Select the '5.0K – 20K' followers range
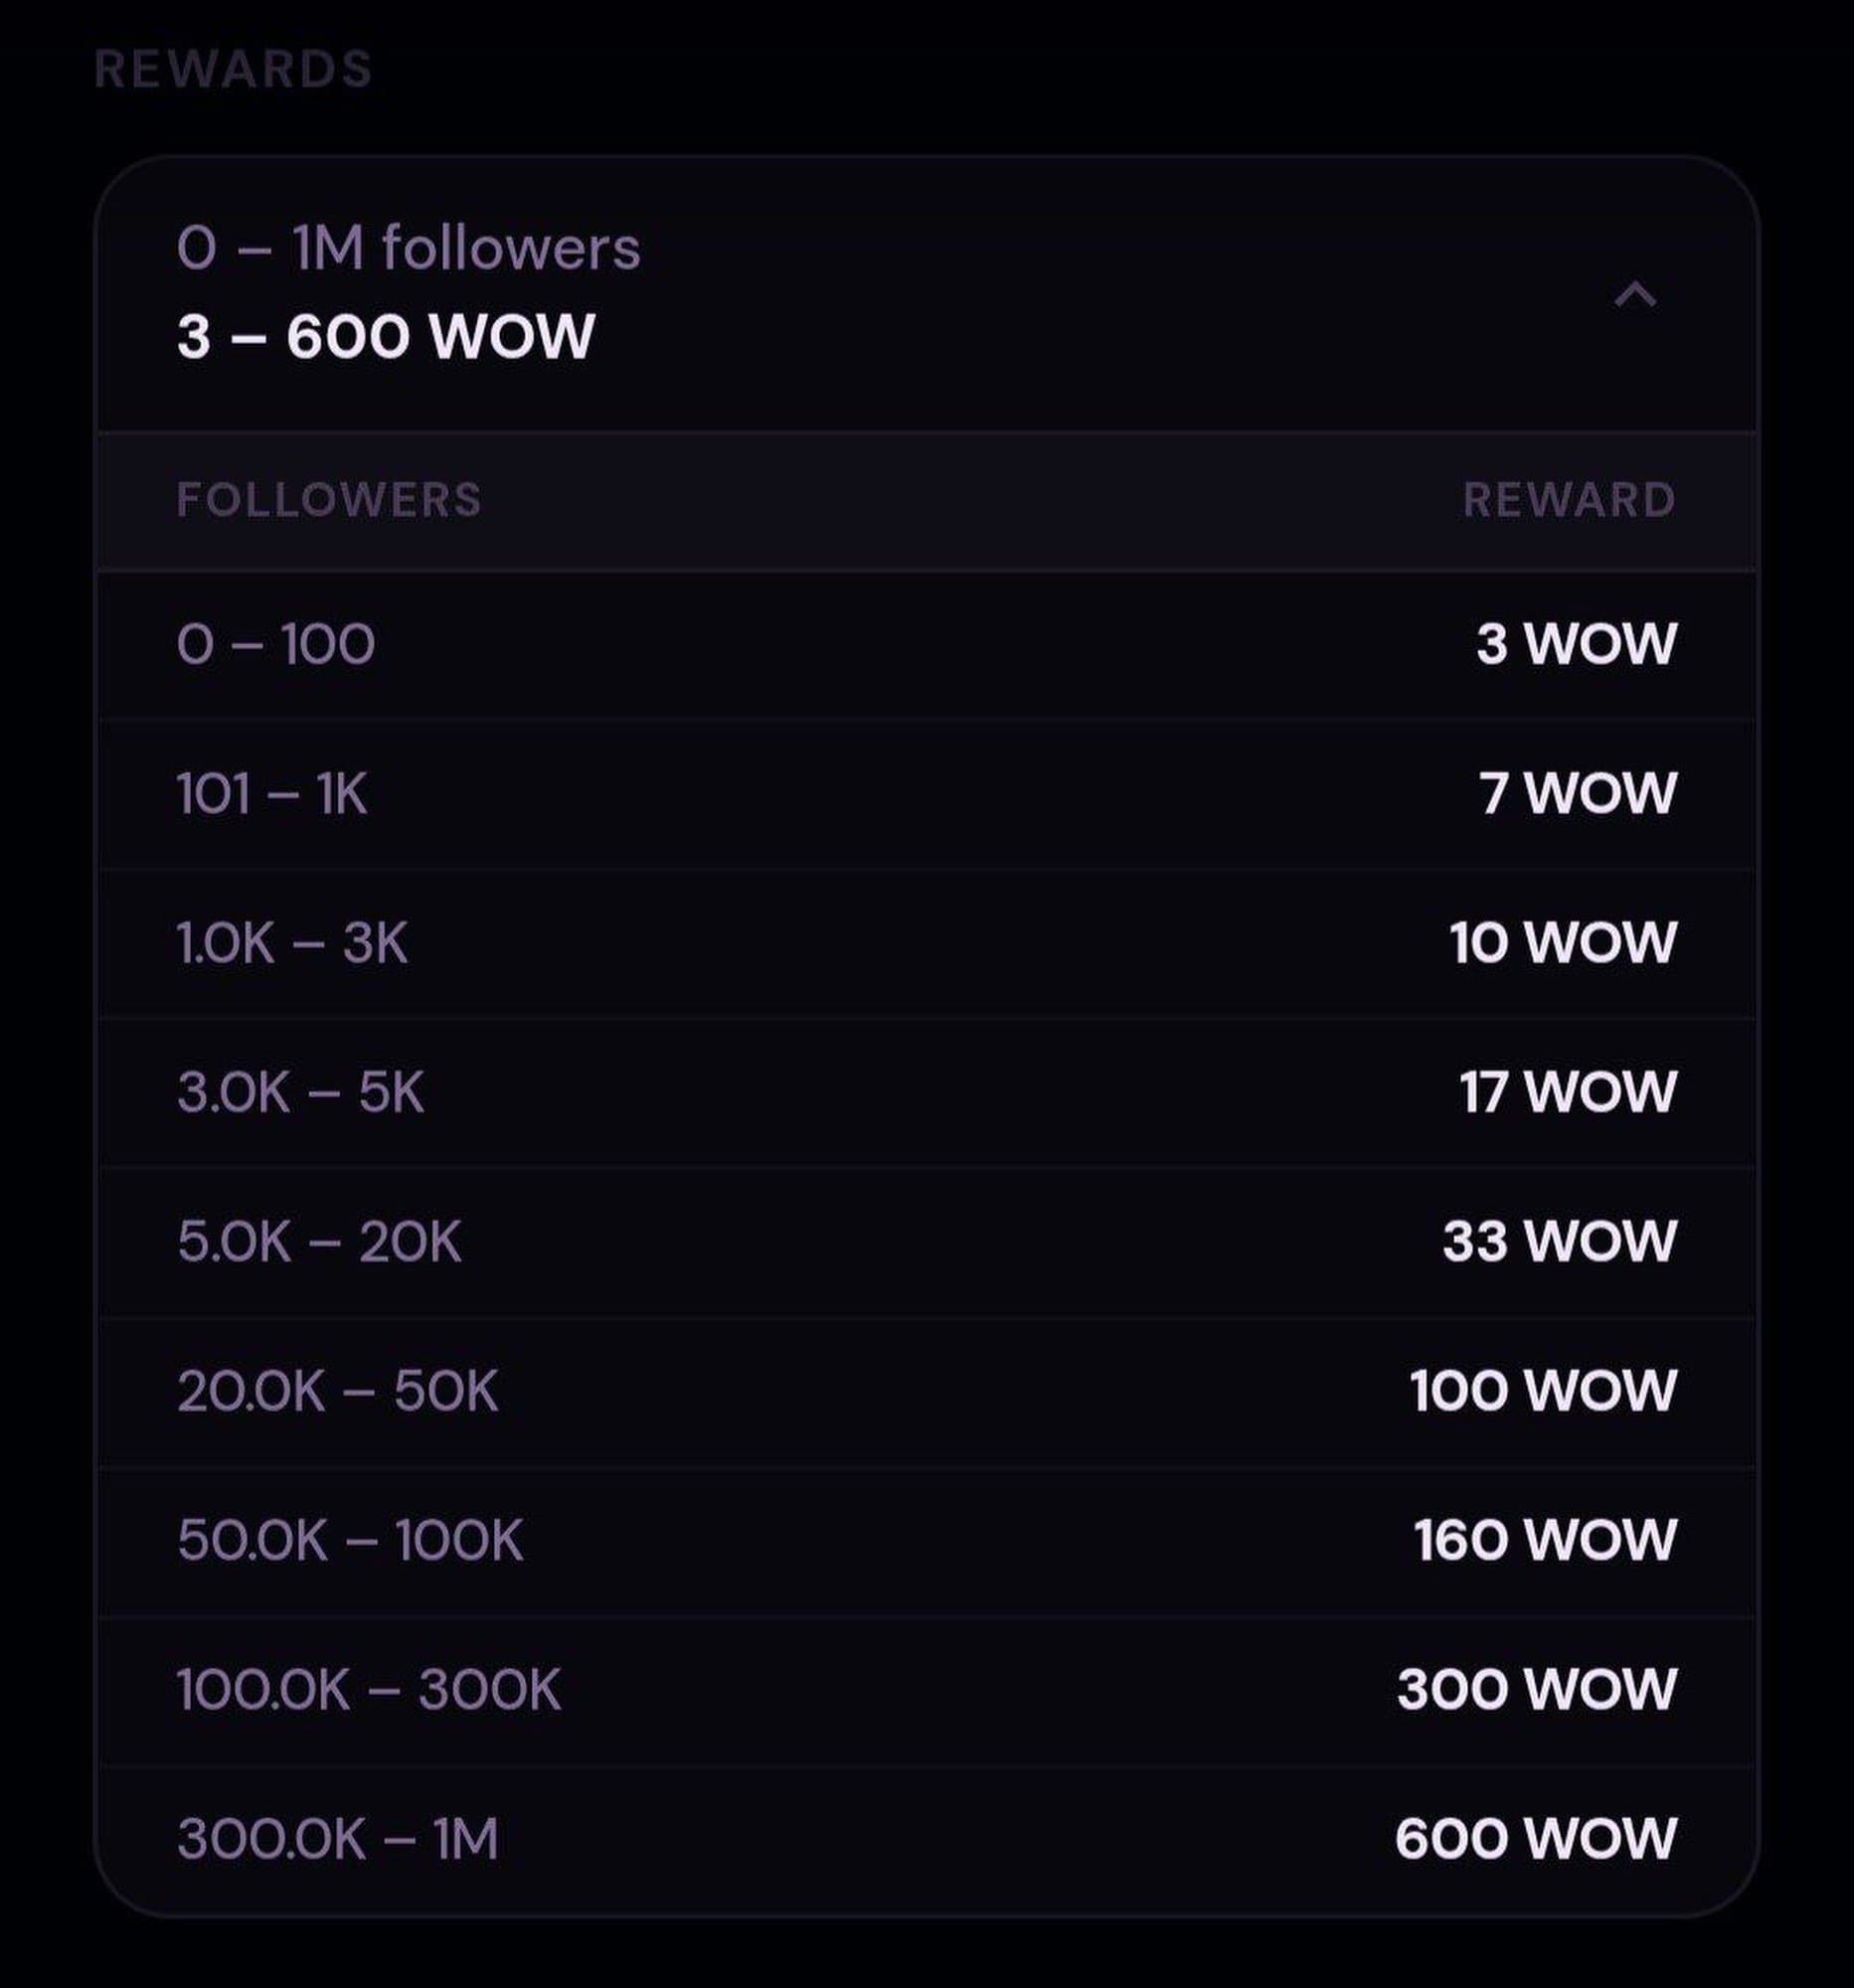The image size is (1854, 1988). [x=319, y=1242]
